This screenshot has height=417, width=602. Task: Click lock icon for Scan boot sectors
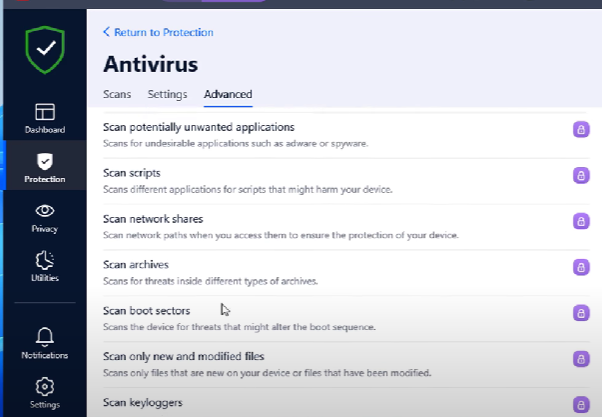(580, 313)
